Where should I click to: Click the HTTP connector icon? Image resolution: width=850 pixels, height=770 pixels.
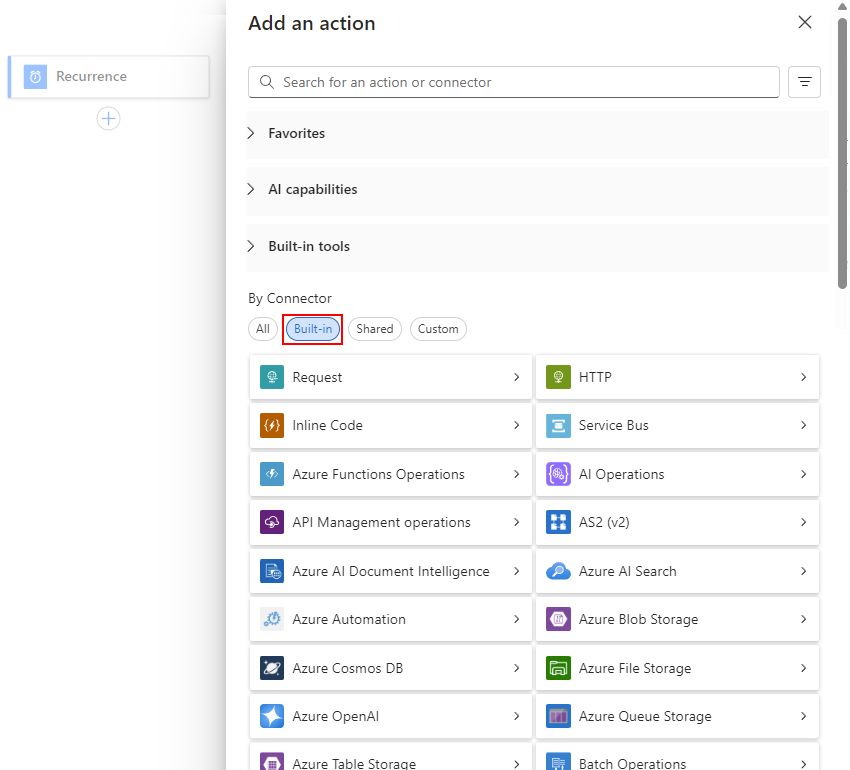557,377
